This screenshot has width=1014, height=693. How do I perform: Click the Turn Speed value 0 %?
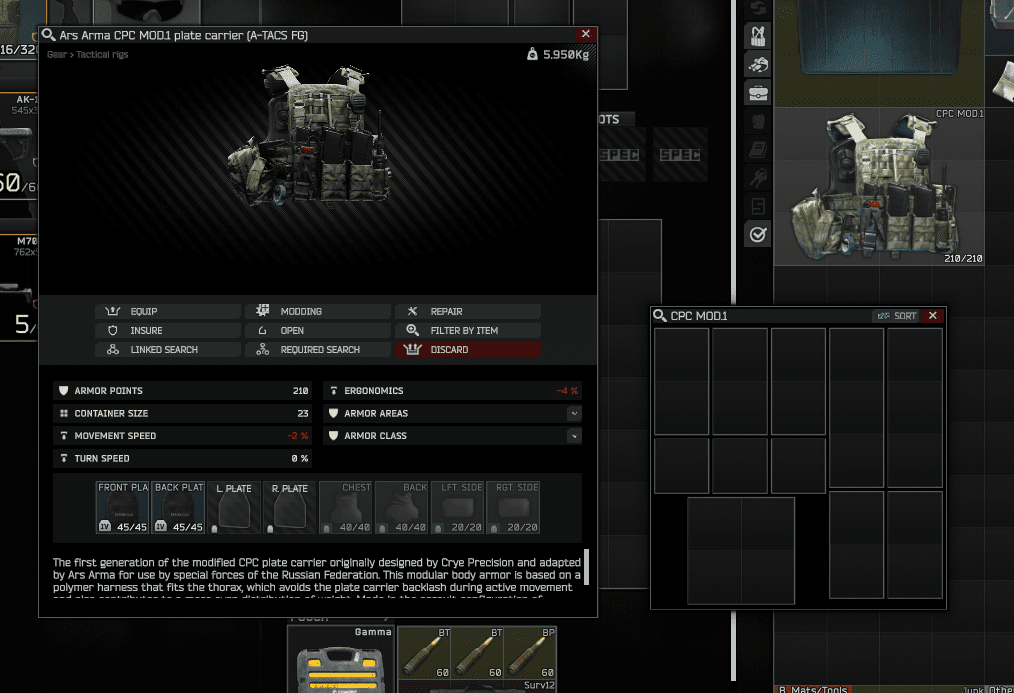click(x=299, y=458)
